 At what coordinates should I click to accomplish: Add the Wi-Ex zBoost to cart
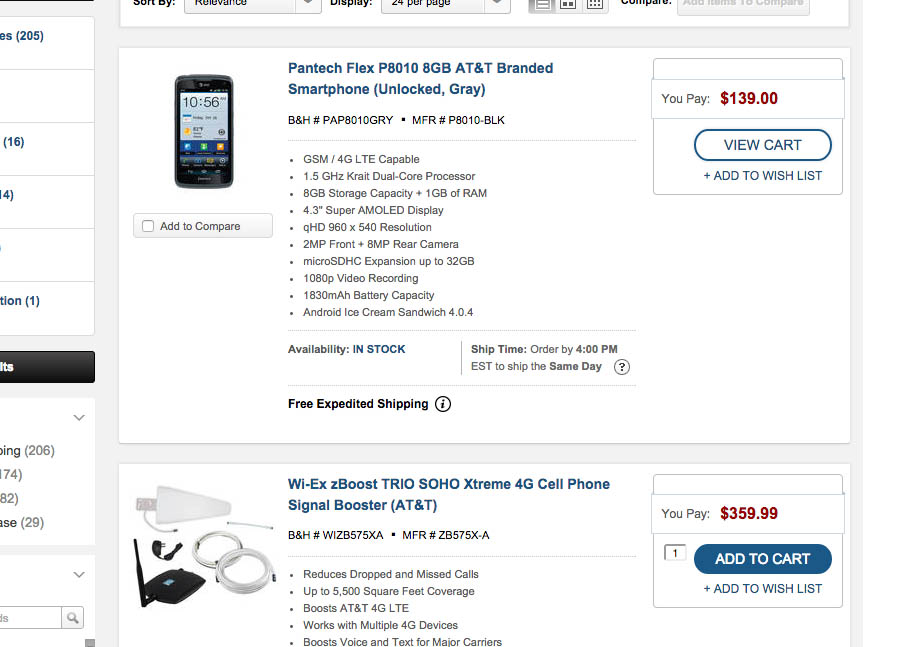pos(762,559)
